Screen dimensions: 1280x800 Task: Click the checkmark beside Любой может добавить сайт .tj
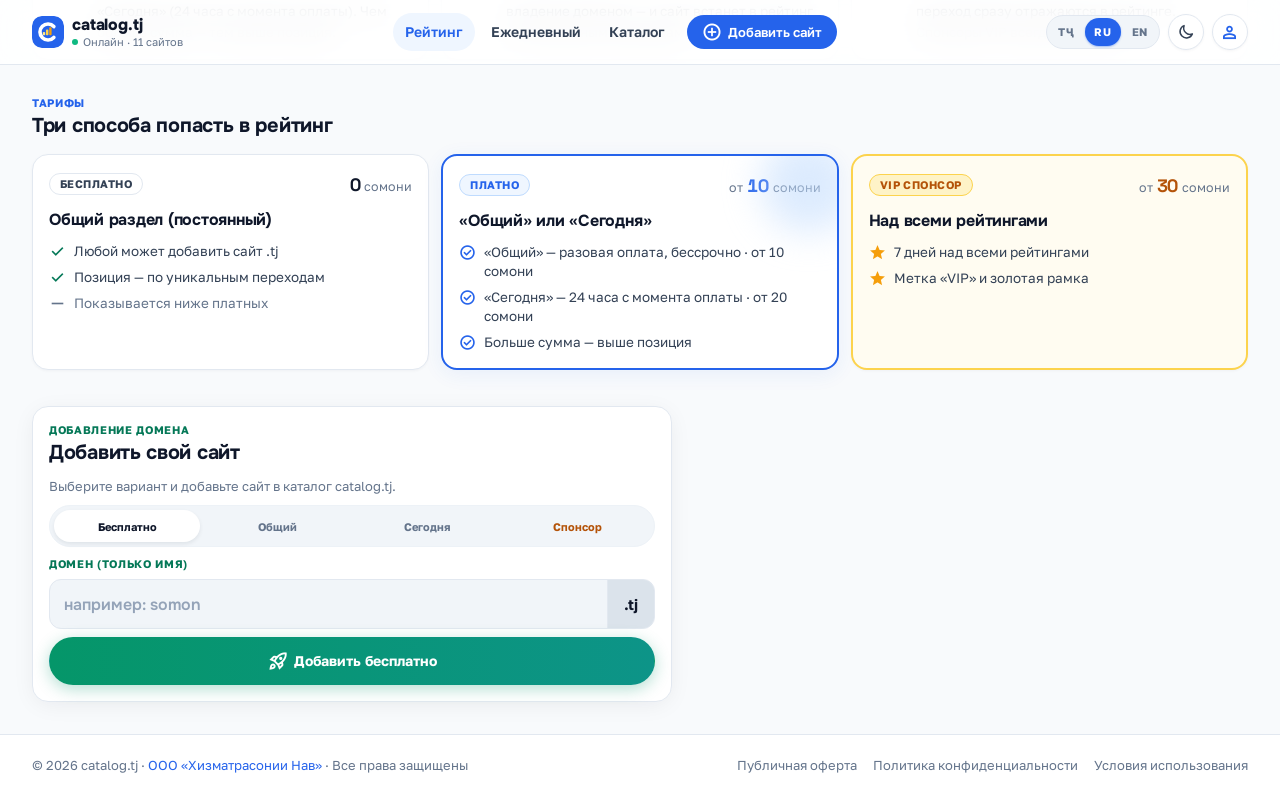click(x=57, y=251)
